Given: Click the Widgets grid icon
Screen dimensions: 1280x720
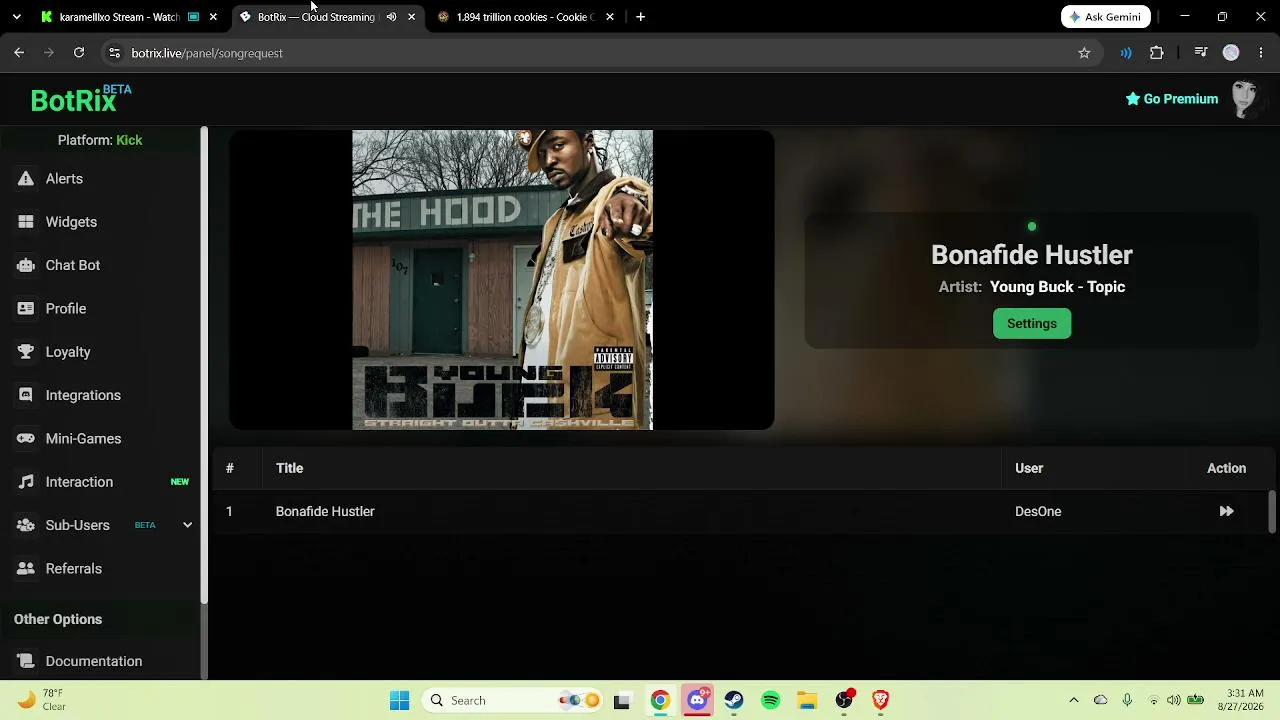Looking at the screenshot, I should point(26,222).
